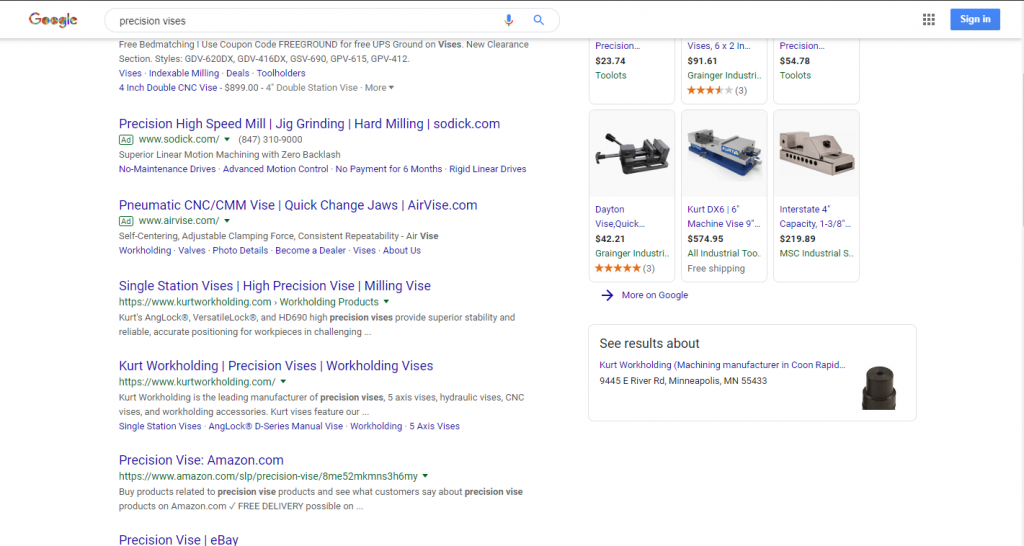Viewport: 1024px width, 546px height.
Task: Click Dayton vise five-star rating
Action: coord(618,268)
